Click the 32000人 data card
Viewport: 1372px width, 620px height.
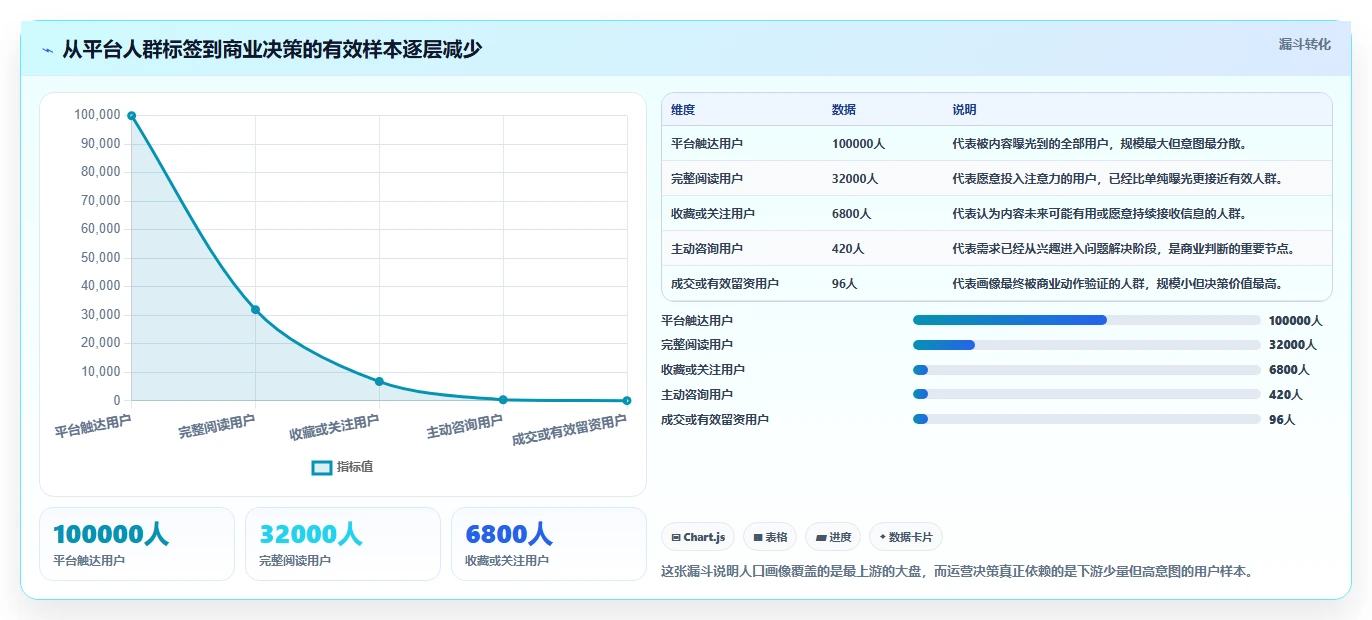point(343,544)
